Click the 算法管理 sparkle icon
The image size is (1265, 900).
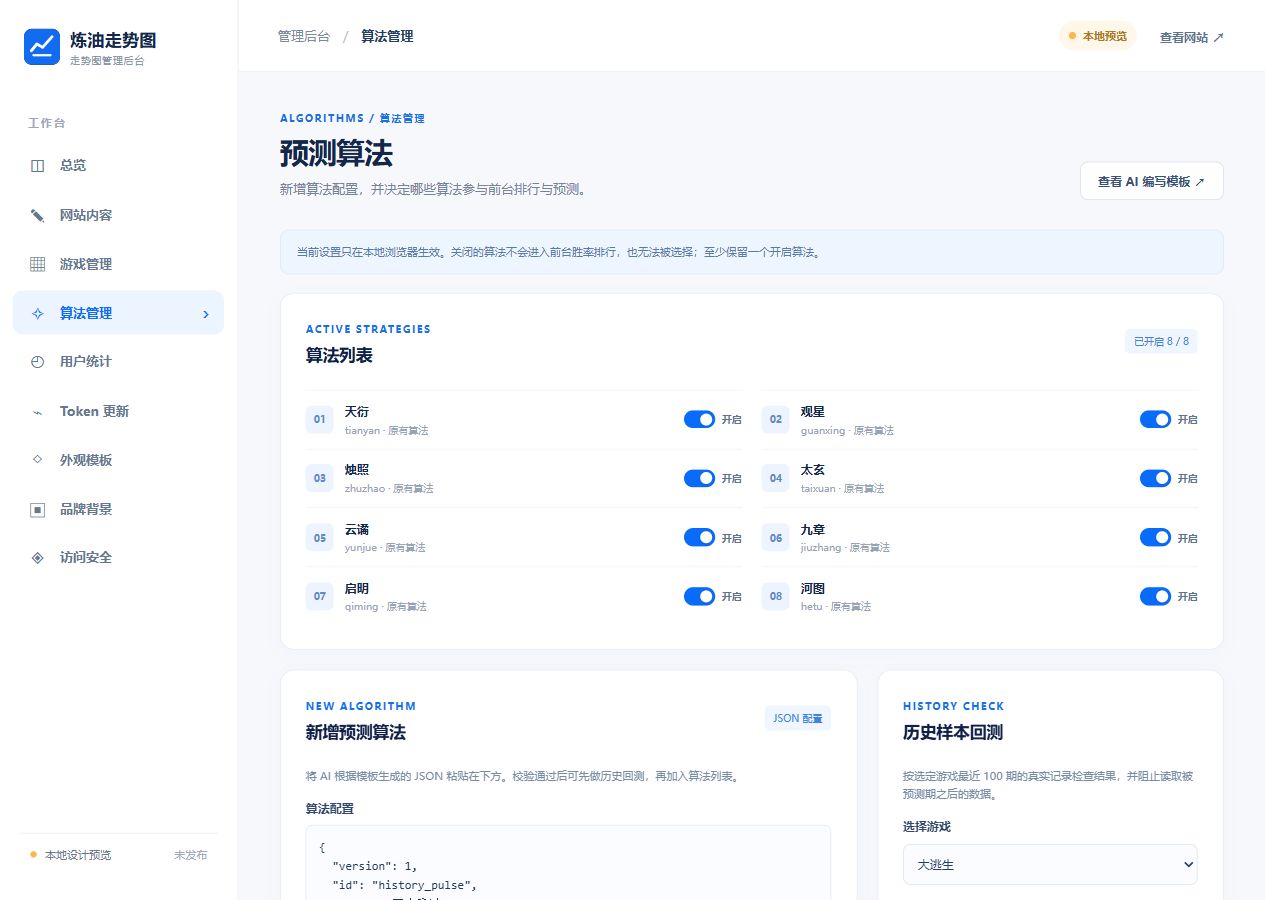pos(38,313)
